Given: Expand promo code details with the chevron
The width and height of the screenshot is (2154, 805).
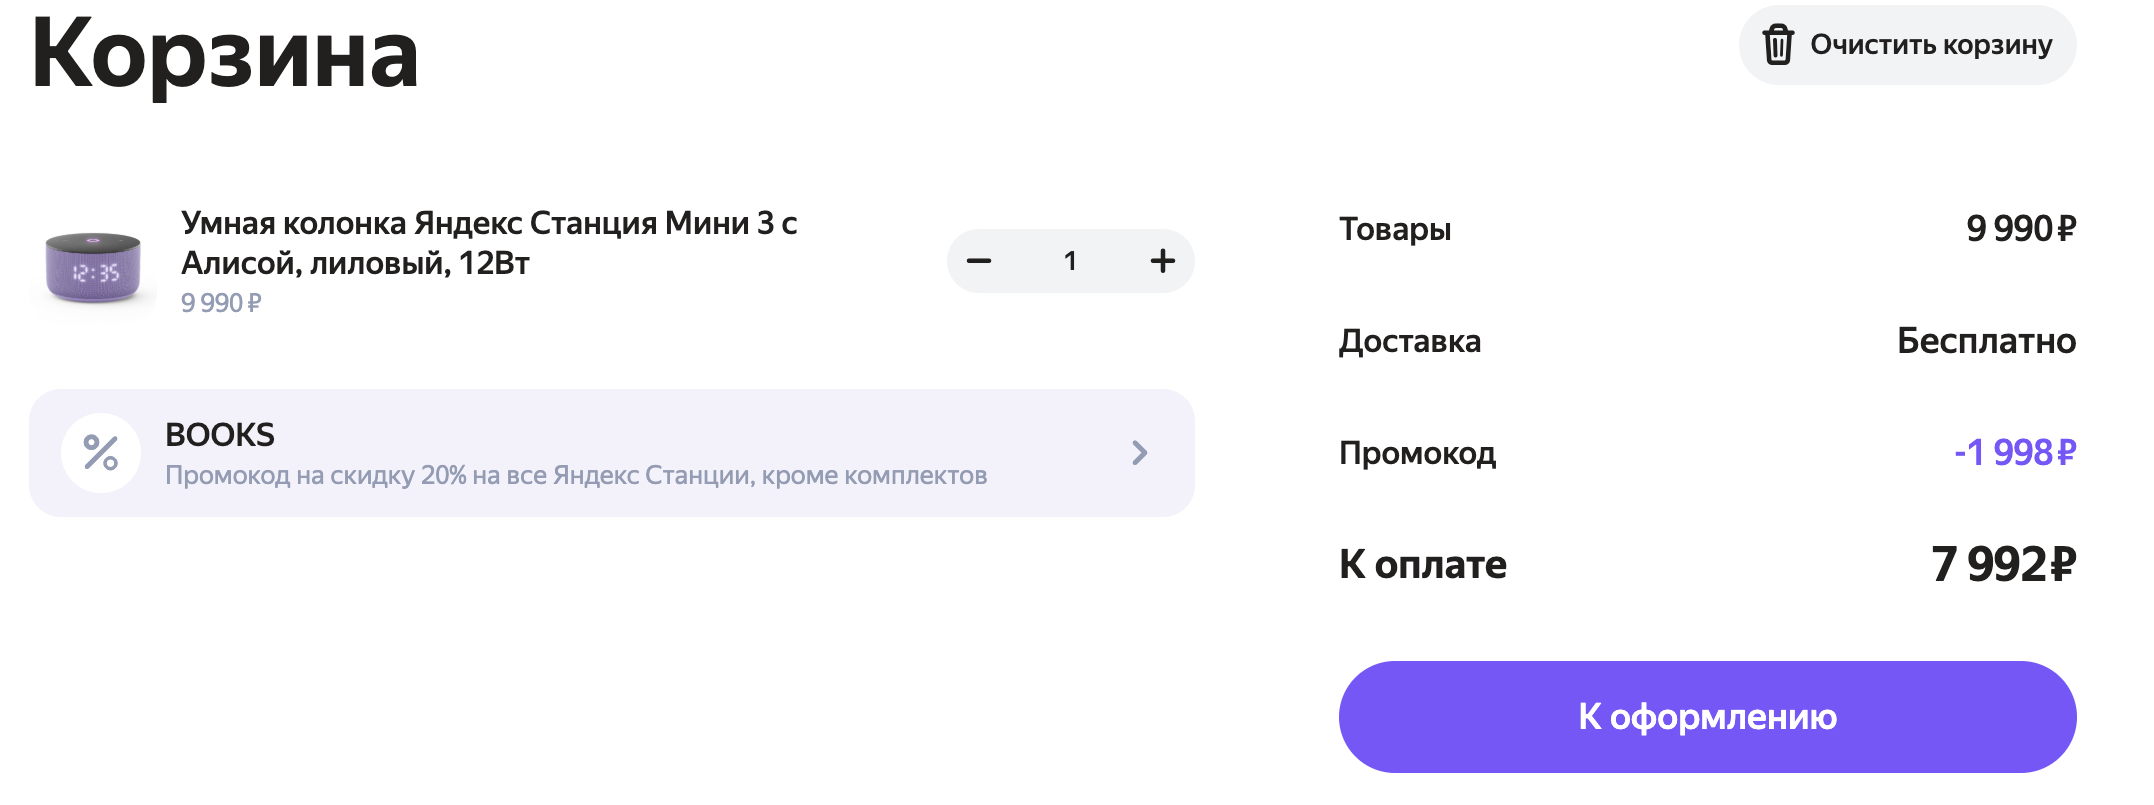Looking at the screenshot, I should coord(1139,453).
